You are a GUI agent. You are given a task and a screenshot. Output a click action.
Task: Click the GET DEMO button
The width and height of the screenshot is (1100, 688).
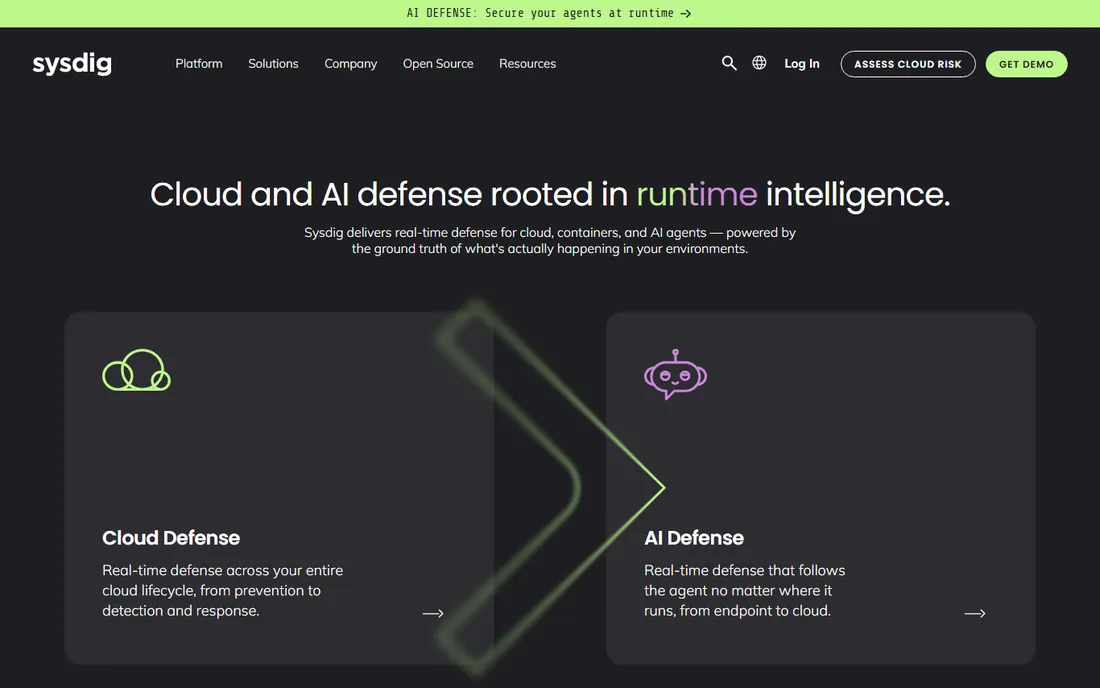[1026, 64]
